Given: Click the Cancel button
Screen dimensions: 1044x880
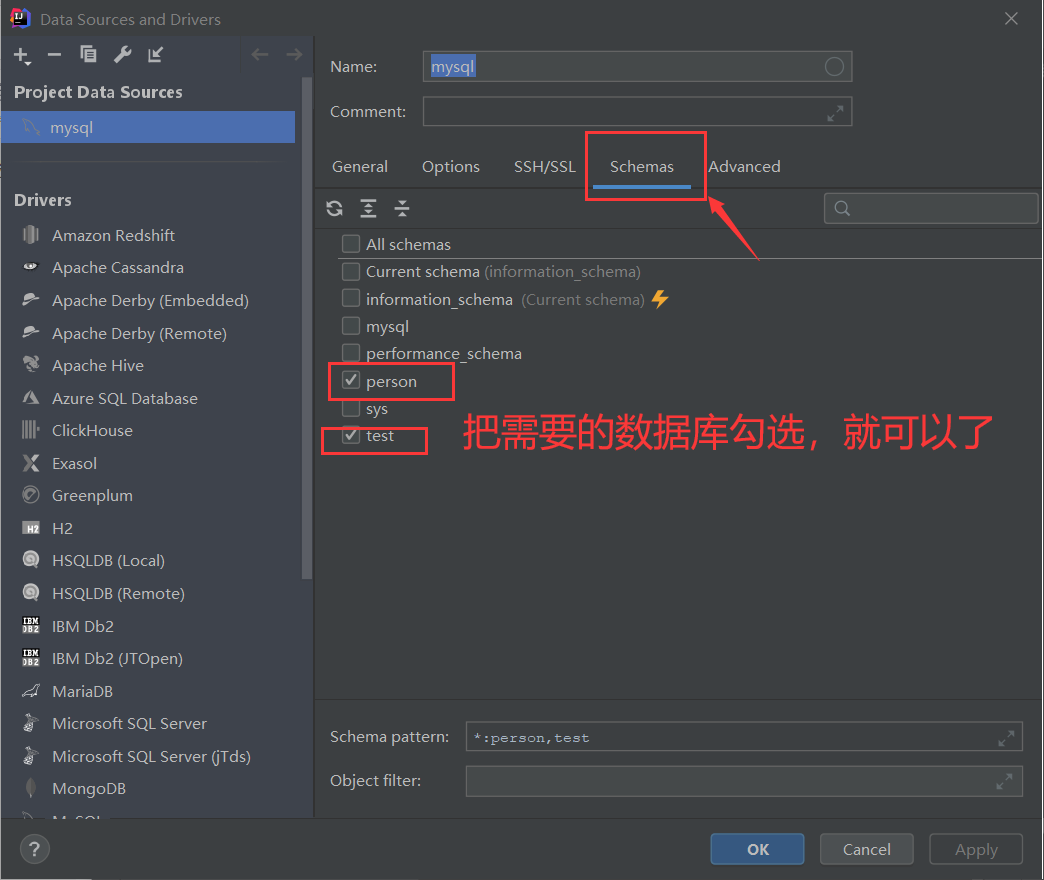Looking at the screenshot, I should coord(866,849).
